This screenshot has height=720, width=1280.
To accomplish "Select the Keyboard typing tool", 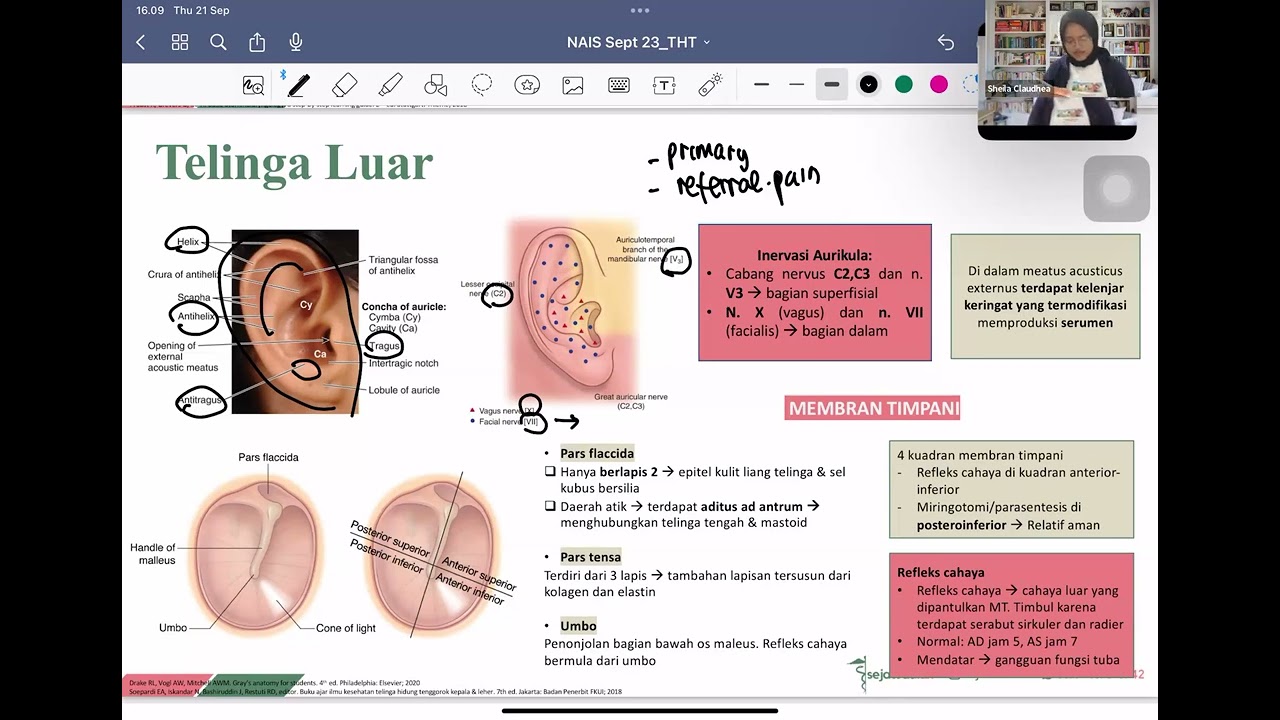I will click(619, 85).
